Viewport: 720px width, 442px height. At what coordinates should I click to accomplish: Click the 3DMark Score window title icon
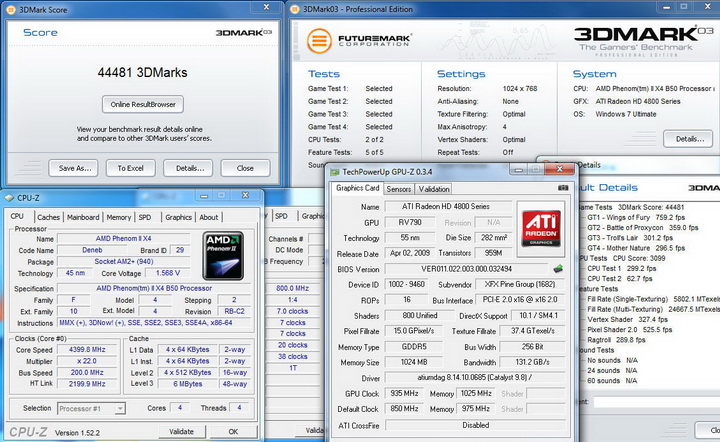click(10, 9)
